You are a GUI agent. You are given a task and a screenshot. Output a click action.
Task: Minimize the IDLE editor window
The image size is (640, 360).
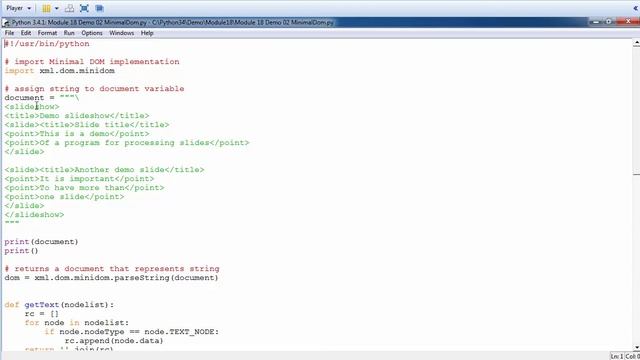[x=596, y=22]
